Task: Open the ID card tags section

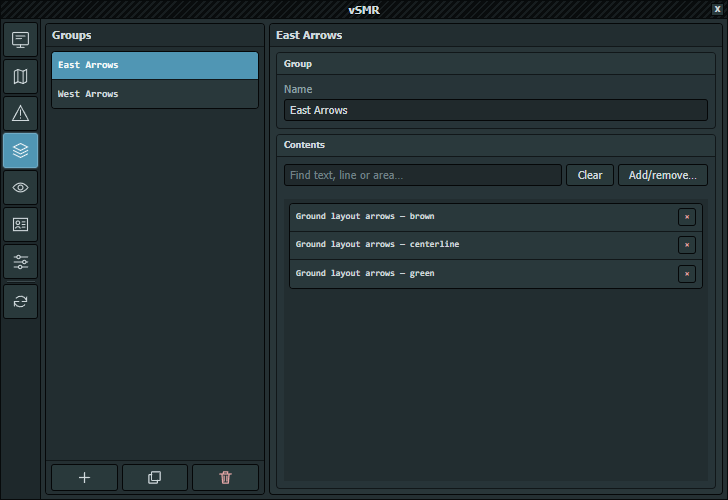Action: pyautogui.click(x=20, y=225)
